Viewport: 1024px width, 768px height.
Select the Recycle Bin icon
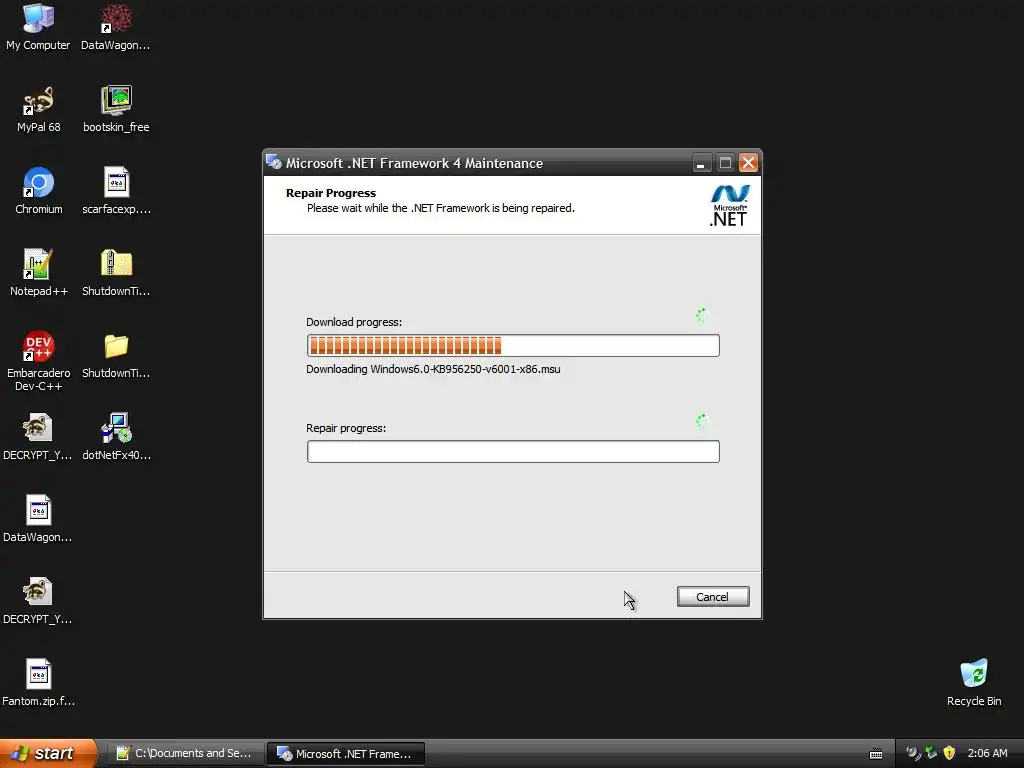point(974,683)
